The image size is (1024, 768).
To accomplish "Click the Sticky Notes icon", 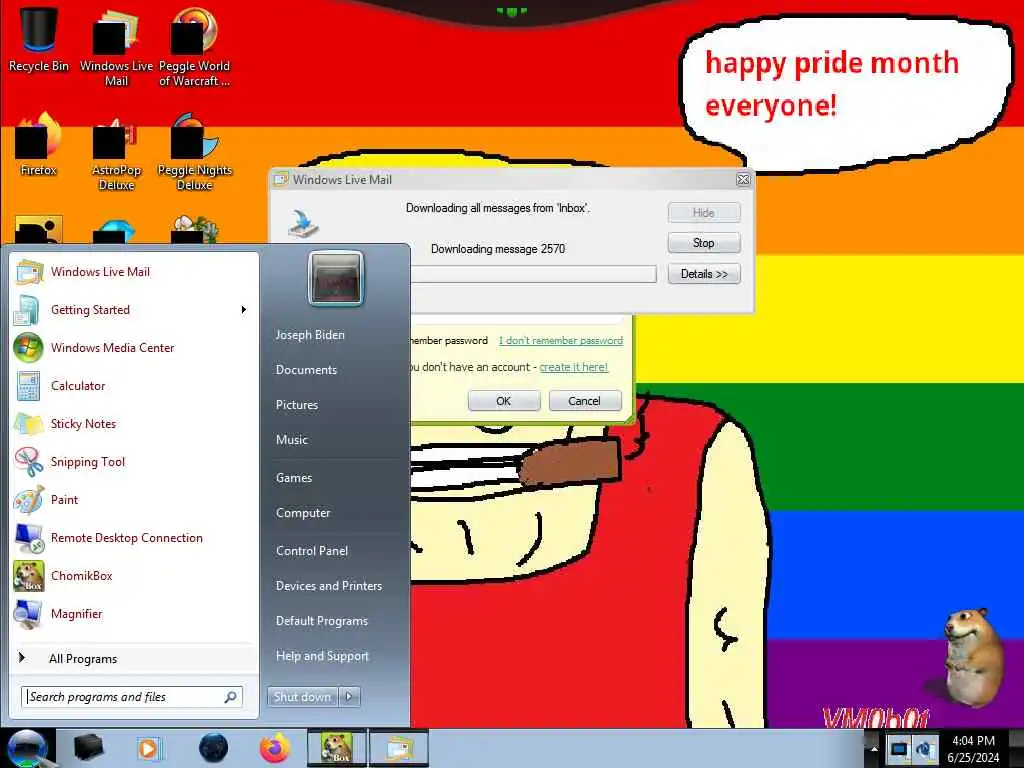I will coord(29,423).
